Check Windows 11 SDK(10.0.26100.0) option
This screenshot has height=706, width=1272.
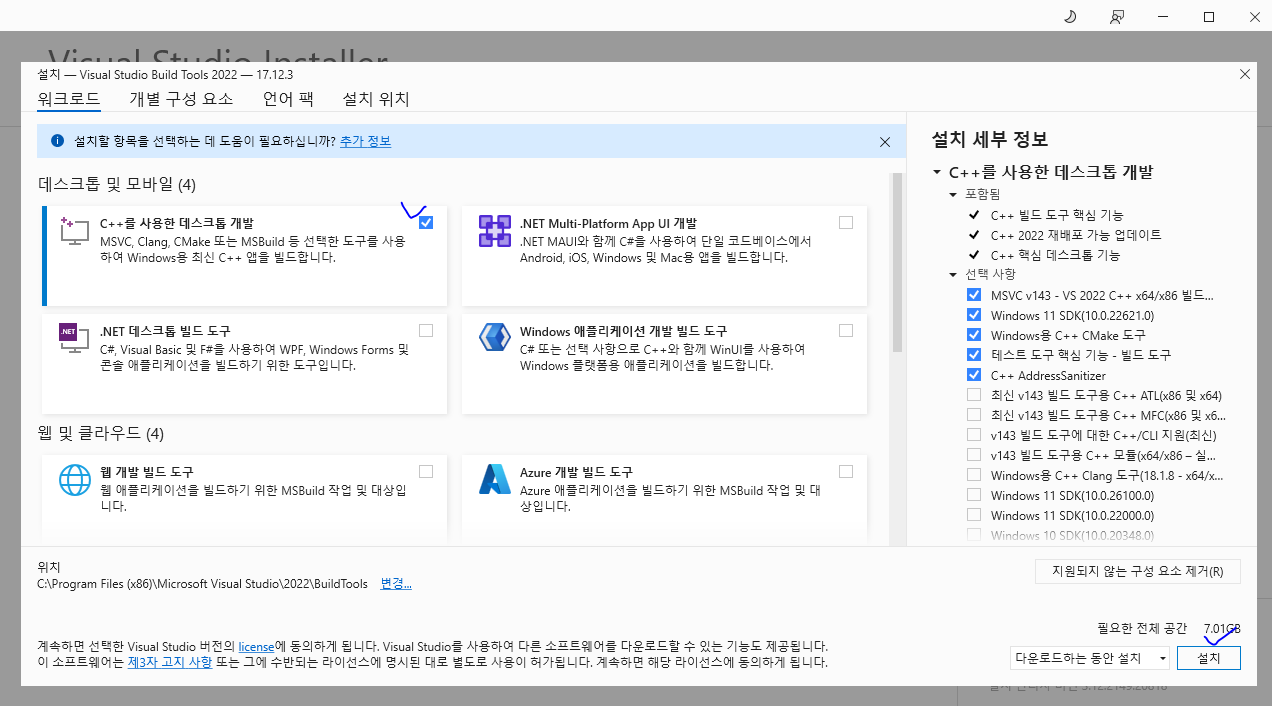pyautogui.click(x=974, y=495)
